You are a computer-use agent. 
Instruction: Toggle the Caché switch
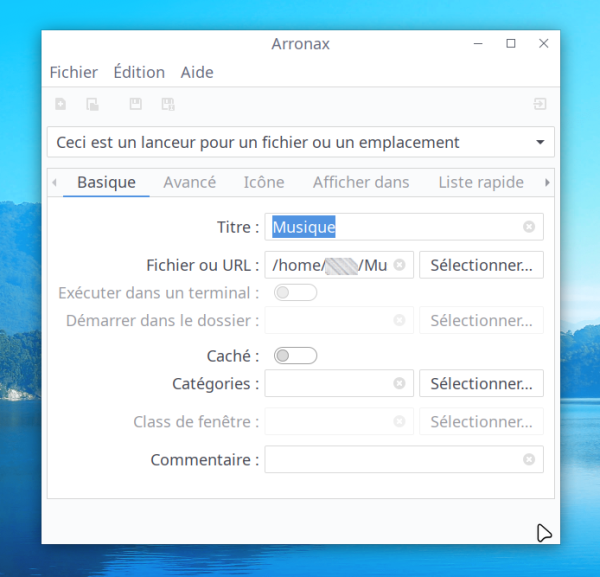(295, 355)
